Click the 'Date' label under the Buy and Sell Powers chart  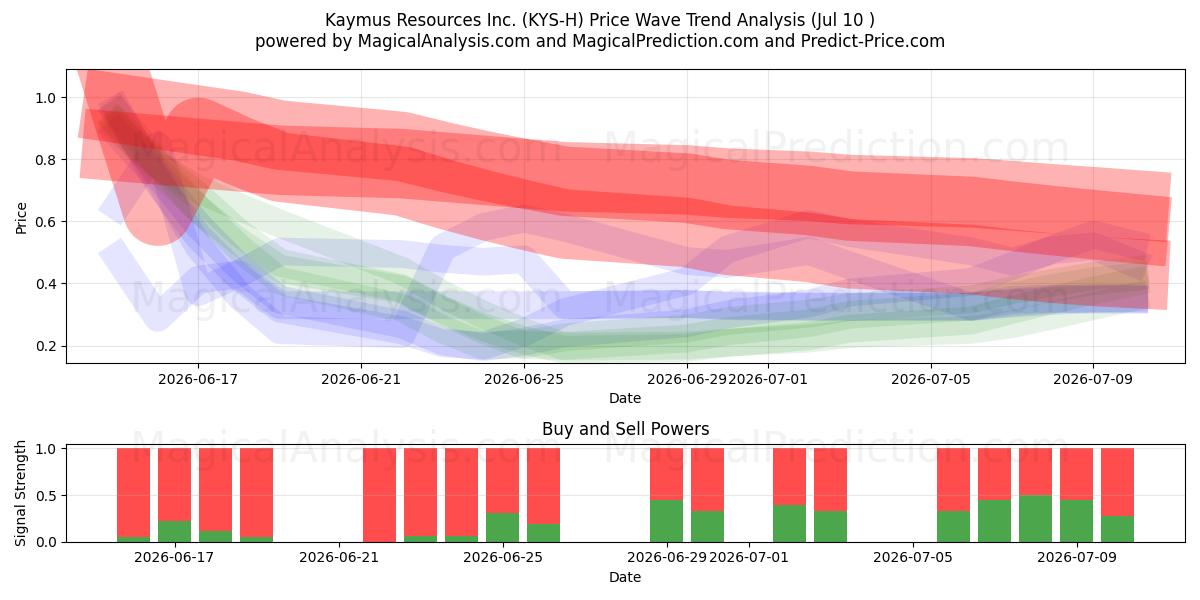(x=625, y=577)
